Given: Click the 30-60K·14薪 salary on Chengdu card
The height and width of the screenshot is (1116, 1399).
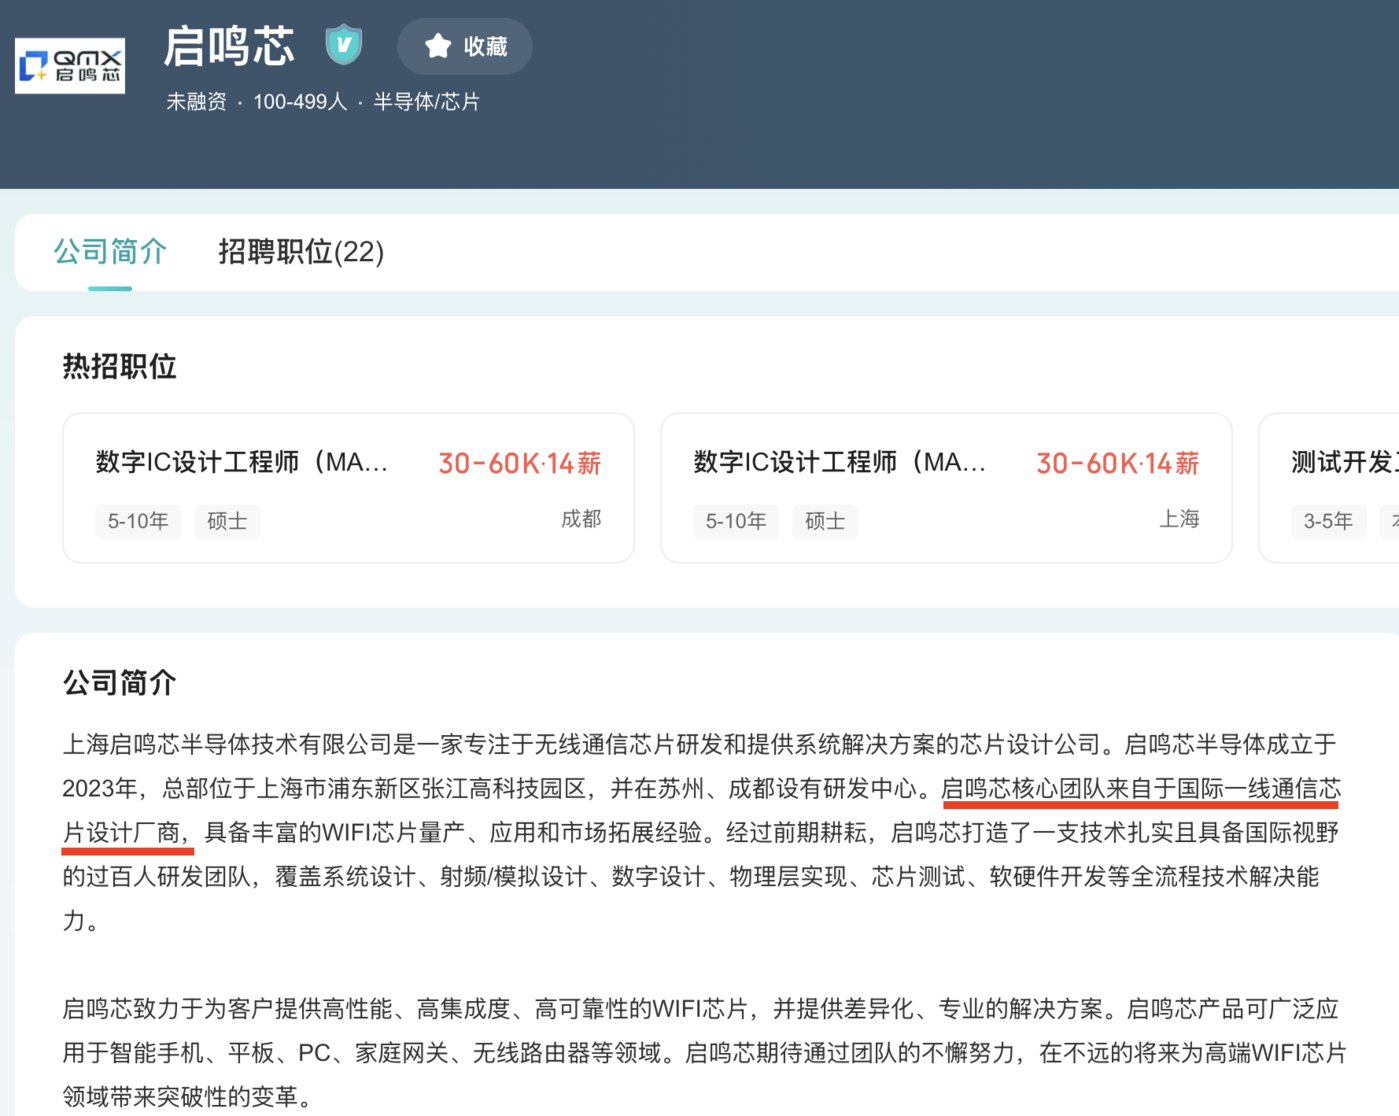Looking at the screenshot, I should 518,463.
